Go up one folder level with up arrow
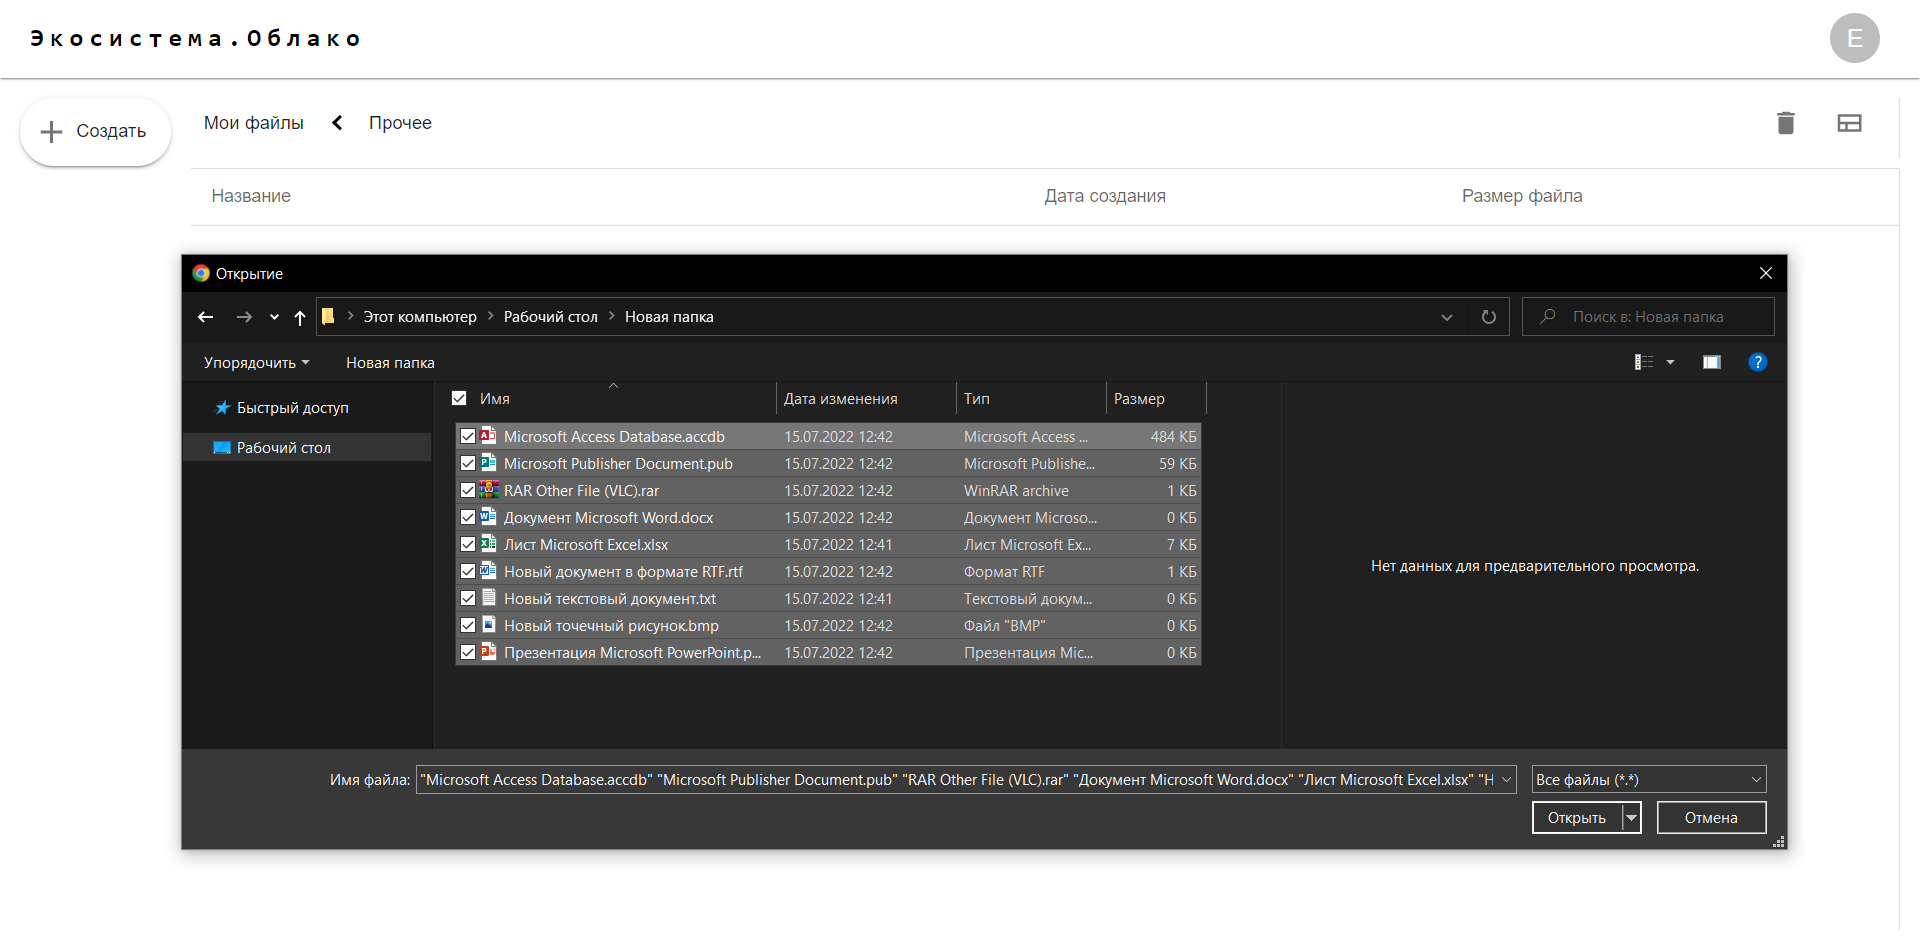This screenshot has width=1920, height=936. tap(300, 317)
